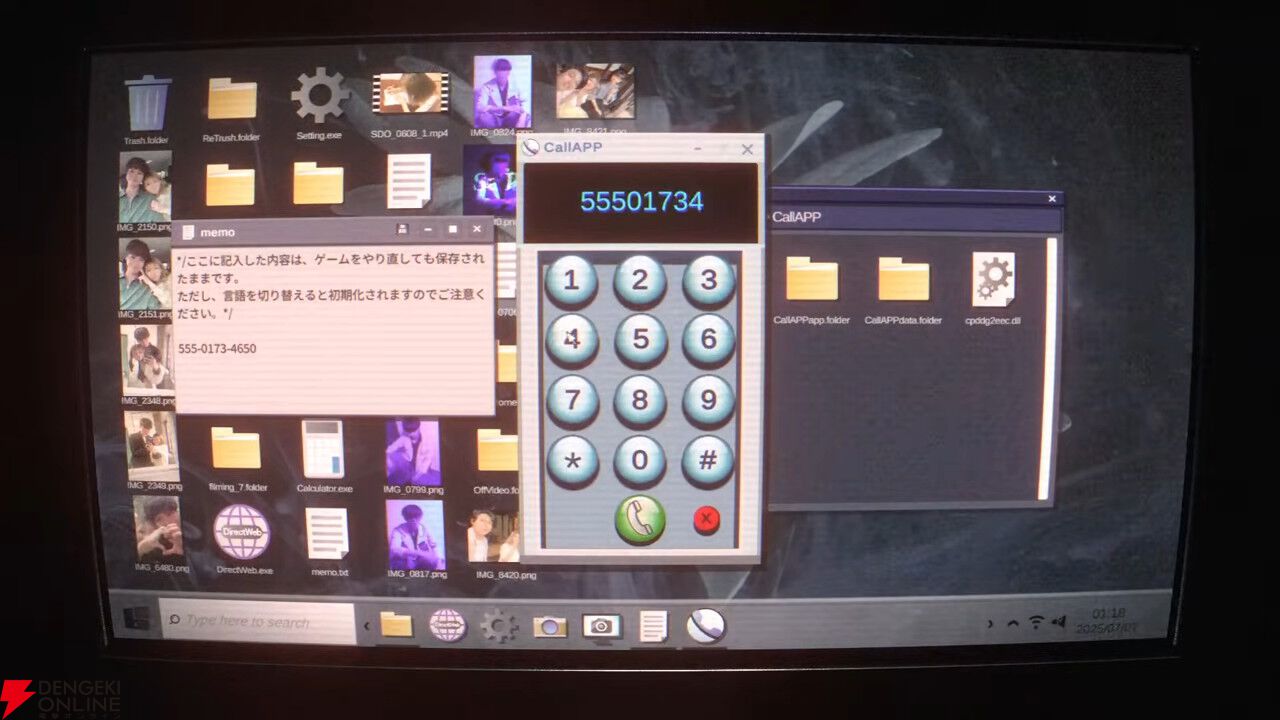Open the Trash folder on the desktop
Viewport: 1280px width, 720px height.
[147, 104]
